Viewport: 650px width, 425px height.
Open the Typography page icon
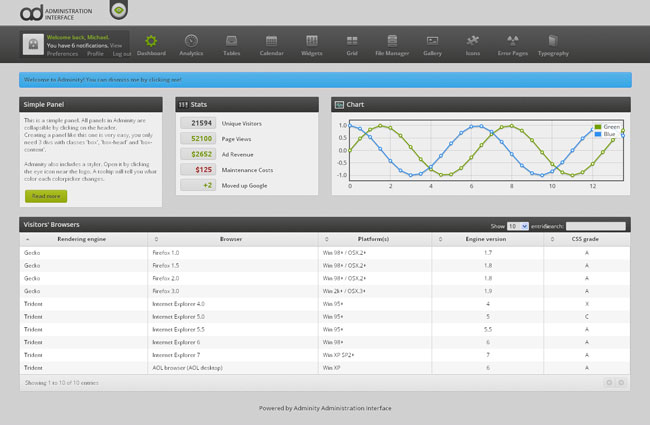pyautogui.click(x=553, y=41)
